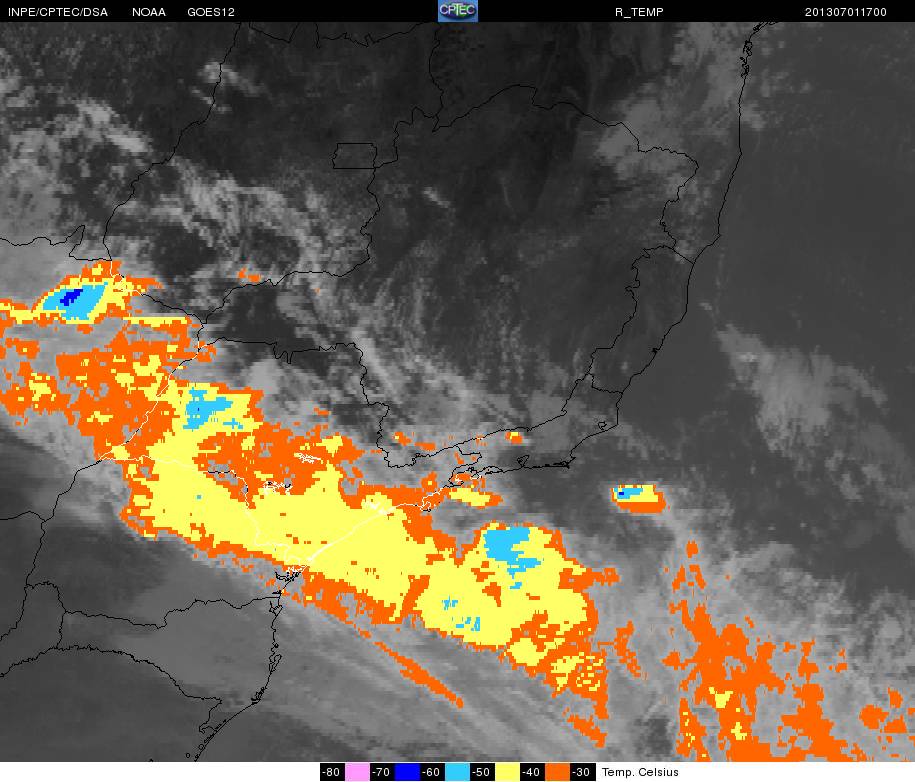Screen dimensions: 915x782
Task: Click the CPTEC logo in the header
Action: [458, 11]
